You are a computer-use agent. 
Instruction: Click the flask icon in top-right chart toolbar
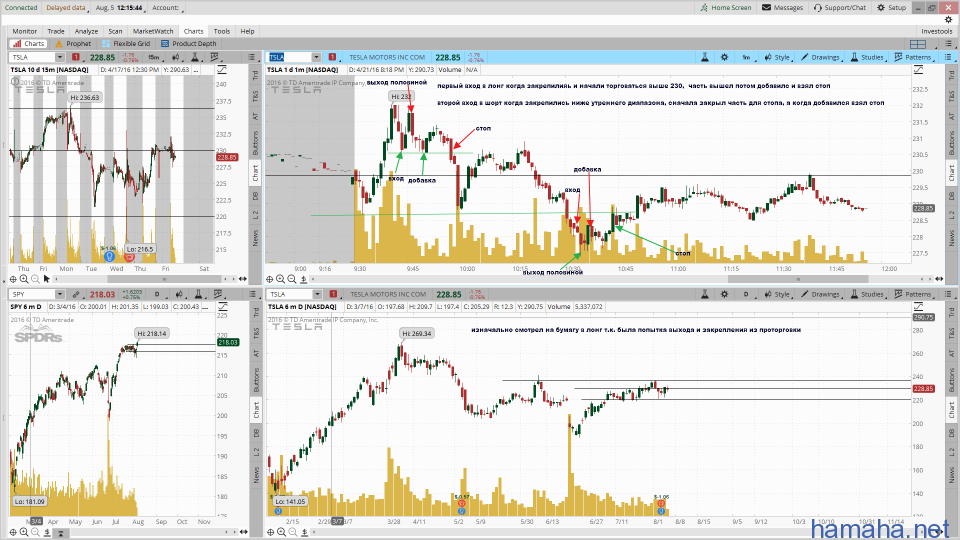point(705,57)
